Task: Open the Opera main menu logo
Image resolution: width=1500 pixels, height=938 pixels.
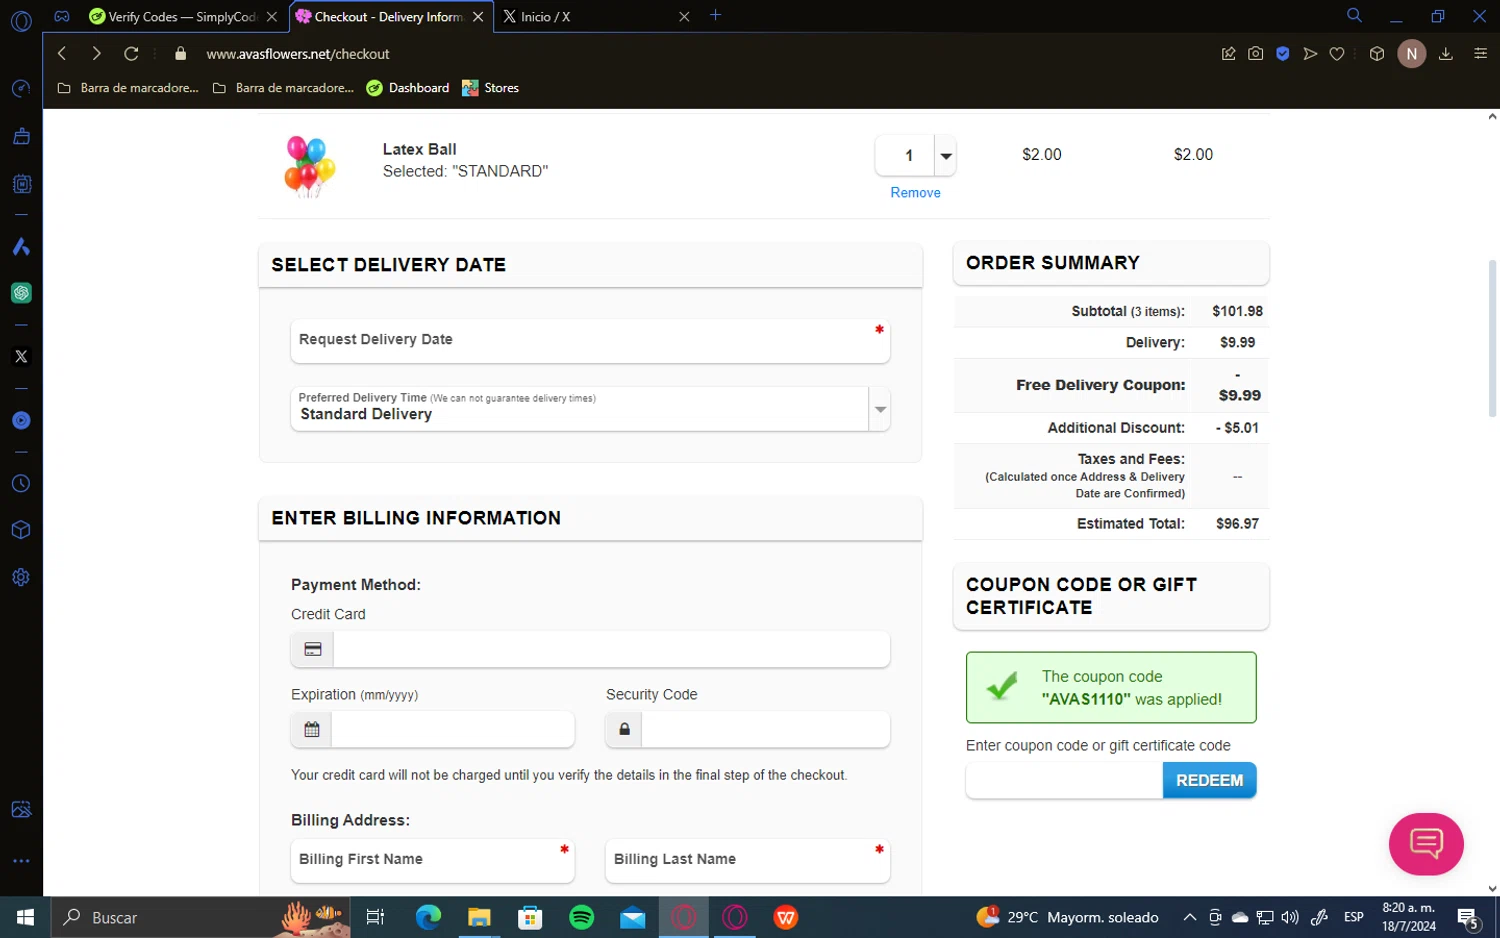Action: (x=21, y=20)
